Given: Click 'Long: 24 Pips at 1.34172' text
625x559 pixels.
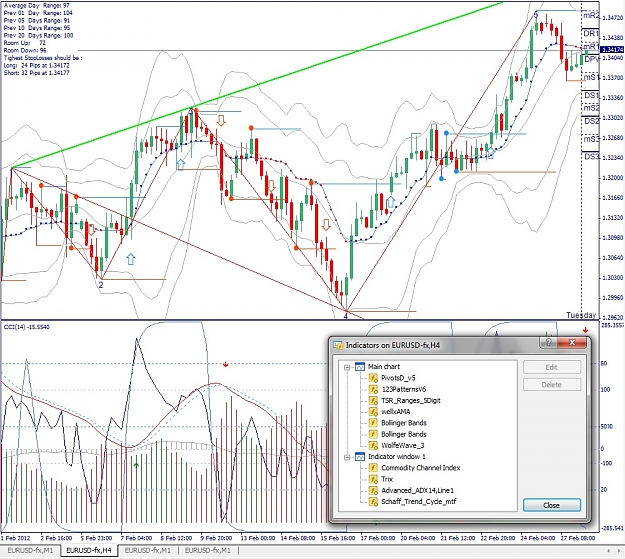Looking at the screenshot, I should tap(36, 65).
